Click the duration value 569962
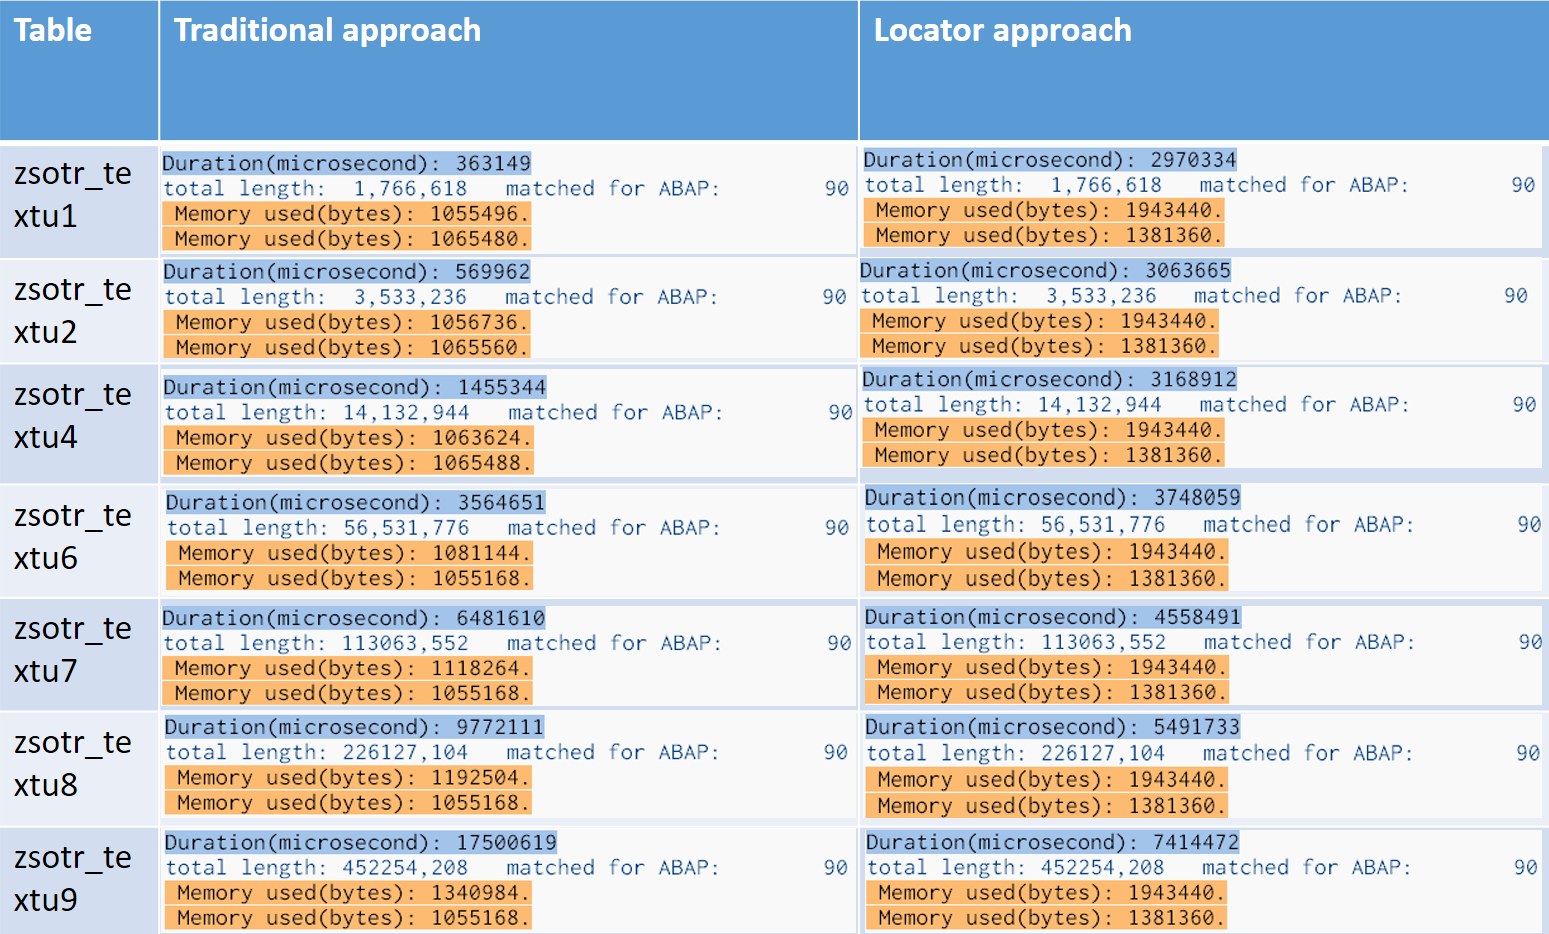The height and width of the screenshot is (934, 1549). point(493,272)
